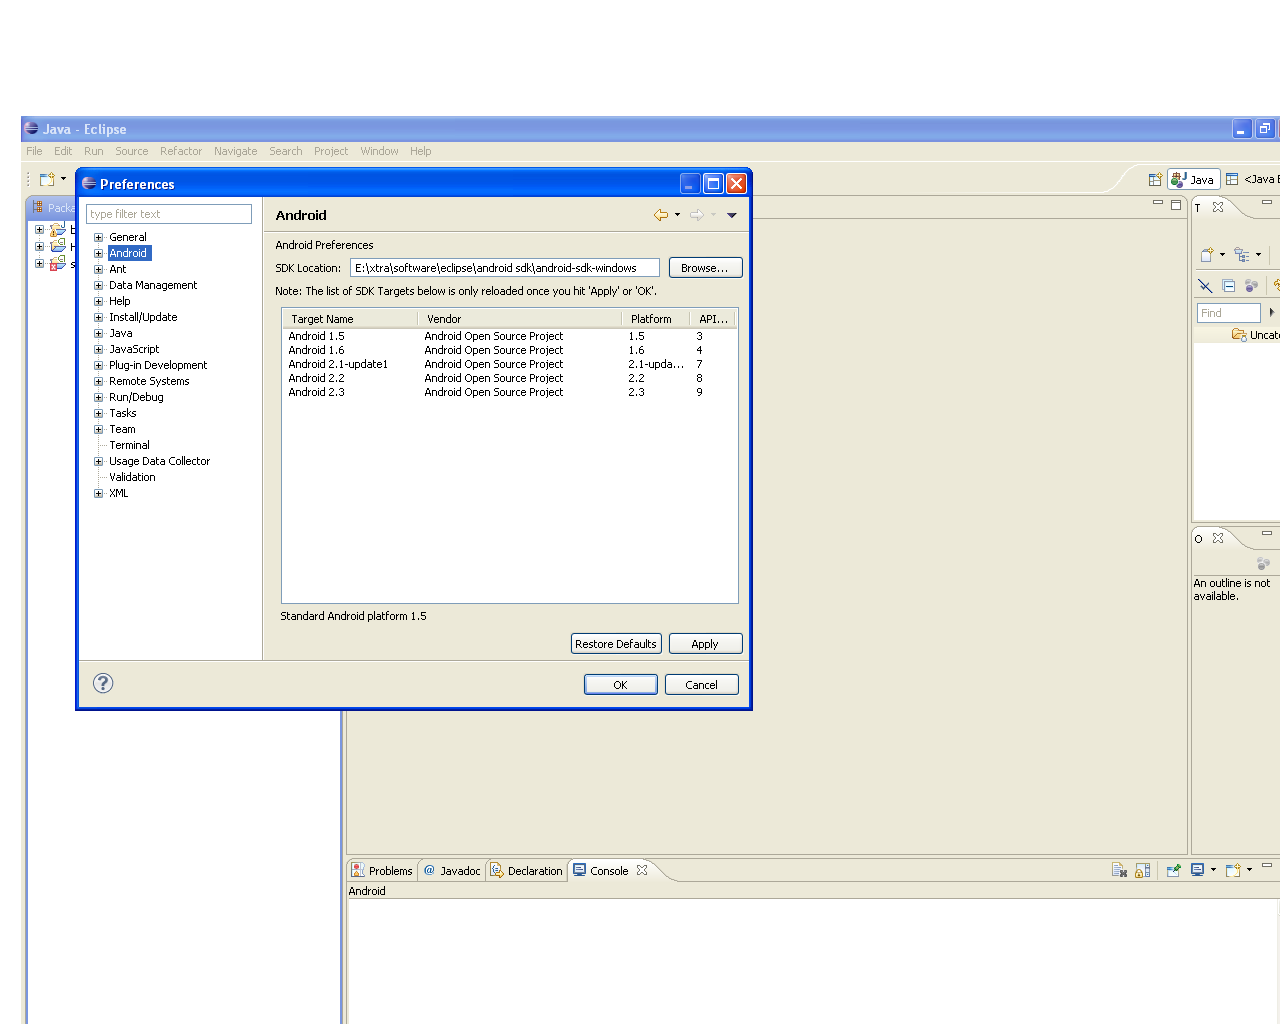
Task: Open the back history dropdown in Preferences
Action: [678, 215]
